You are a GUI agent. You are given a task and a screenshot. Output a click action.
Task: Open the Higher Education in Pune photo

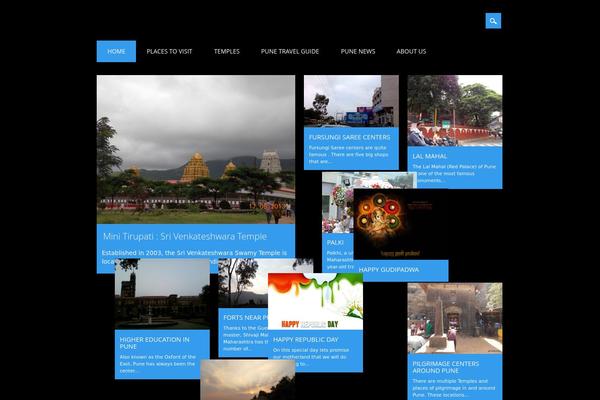click(x=162, y=294)
